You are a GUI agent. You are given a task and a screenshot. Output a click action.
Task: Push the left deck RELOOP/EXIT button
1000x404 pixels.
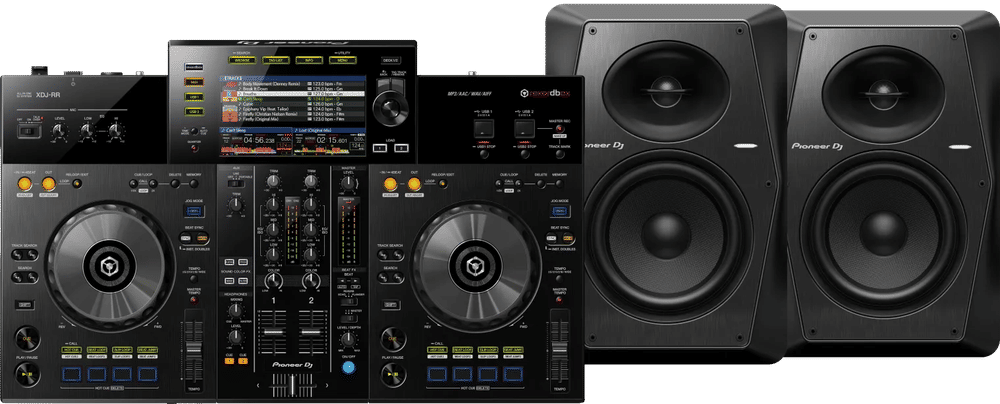[77, 184]
